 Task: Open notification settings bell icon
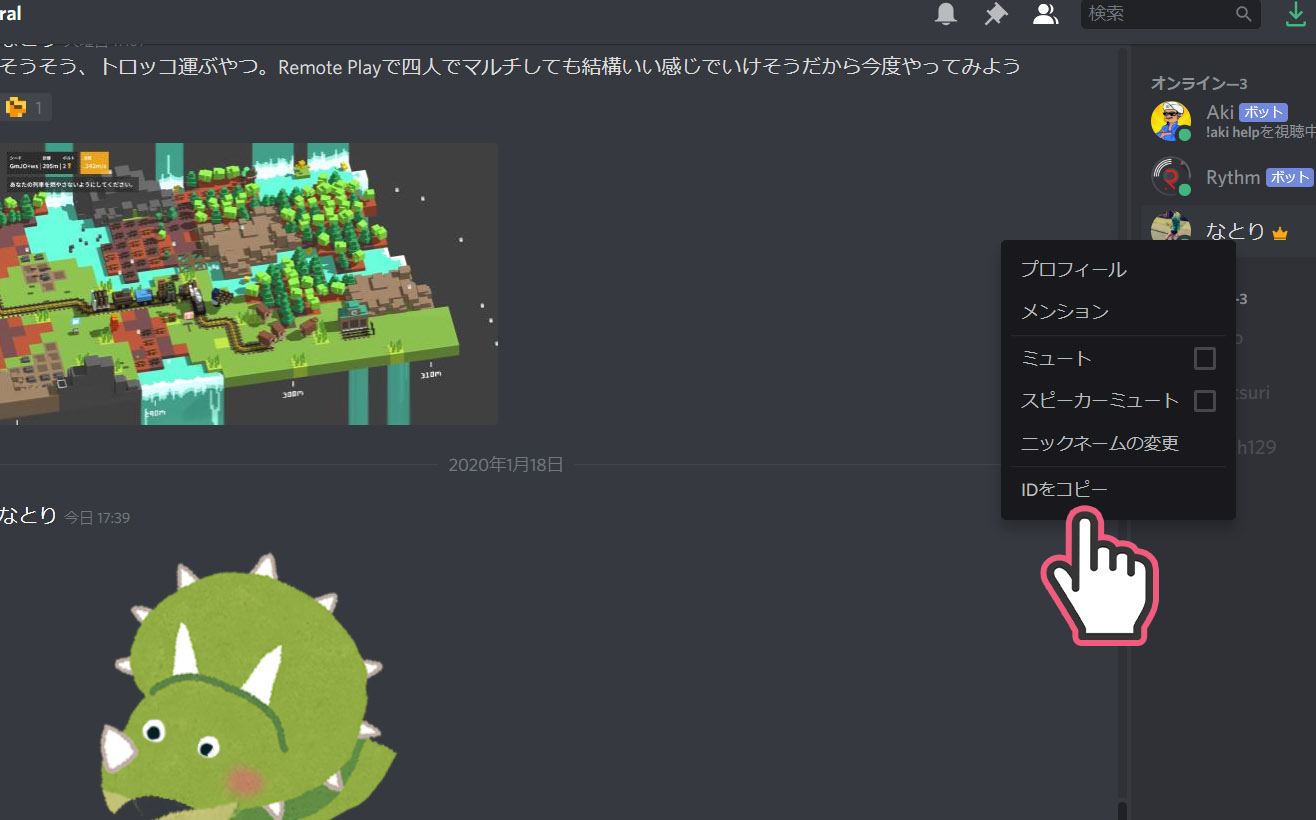click(945, 14)
